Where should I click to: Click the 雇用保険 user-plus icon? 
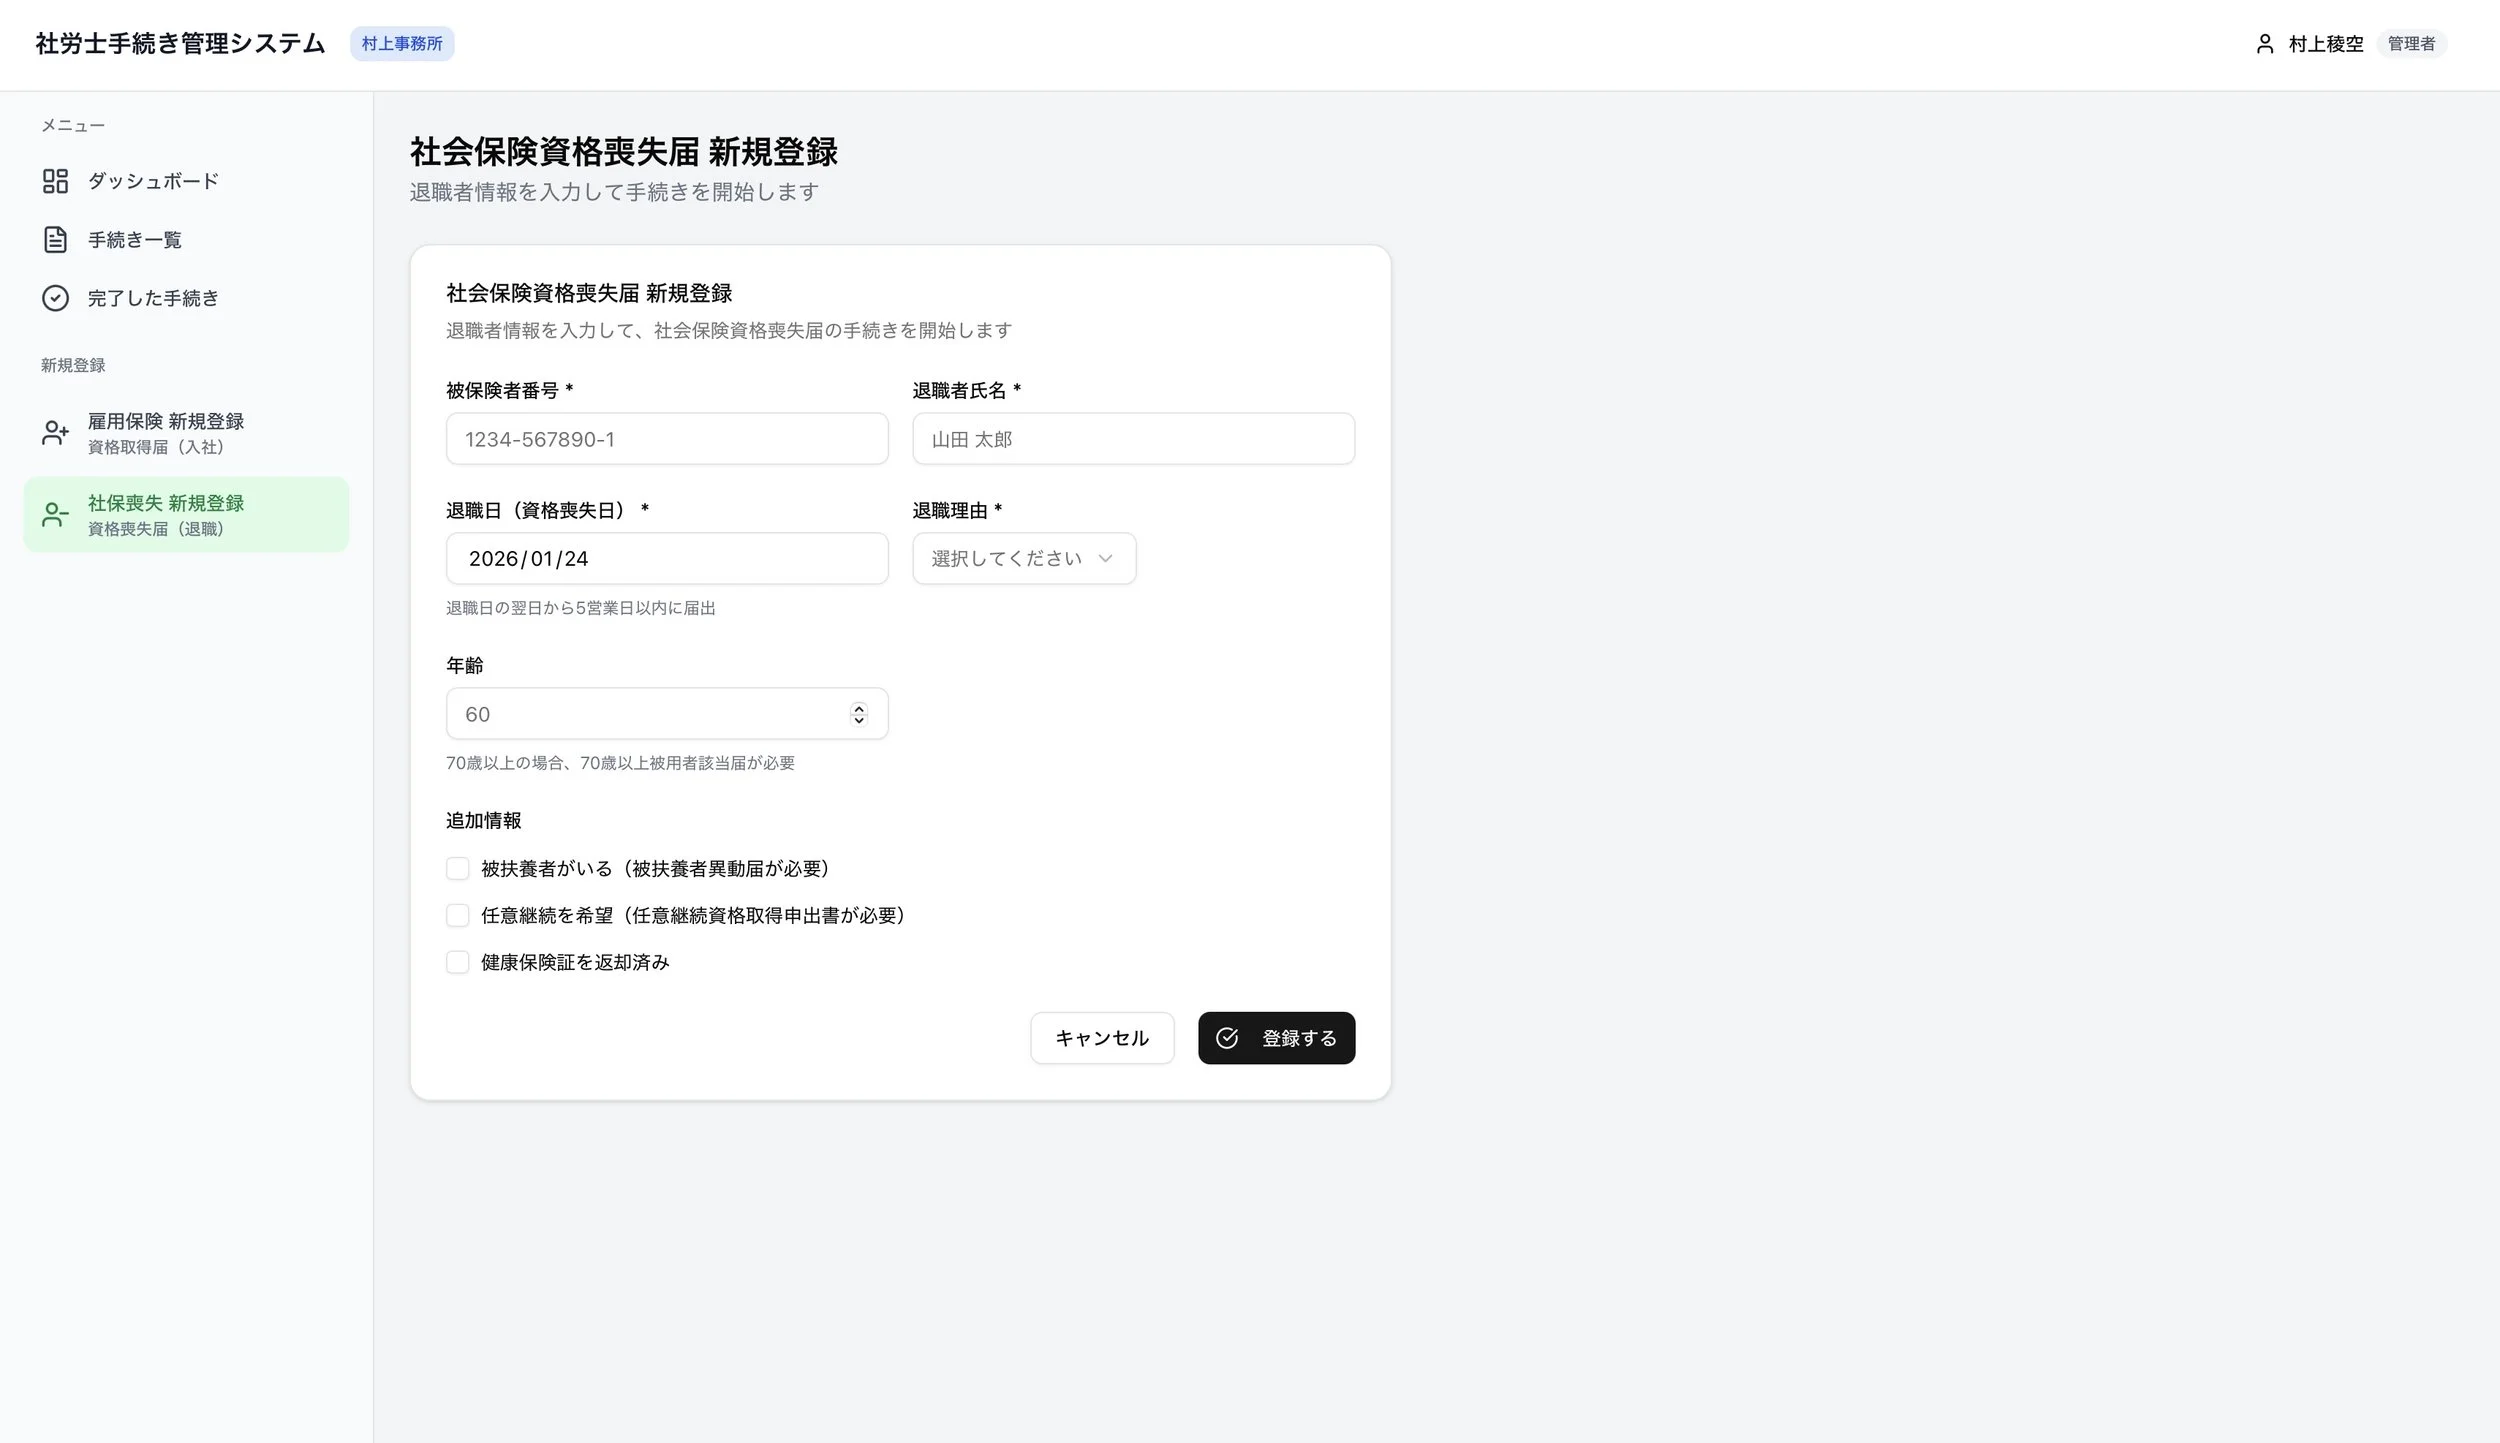pyautogui.click(x=55, y=433)
